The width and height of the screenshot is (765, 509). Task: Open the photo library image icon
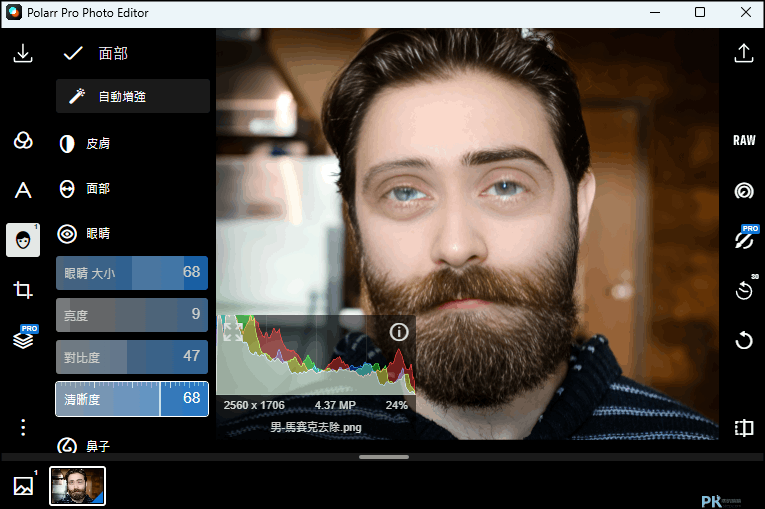pos(23,486)
